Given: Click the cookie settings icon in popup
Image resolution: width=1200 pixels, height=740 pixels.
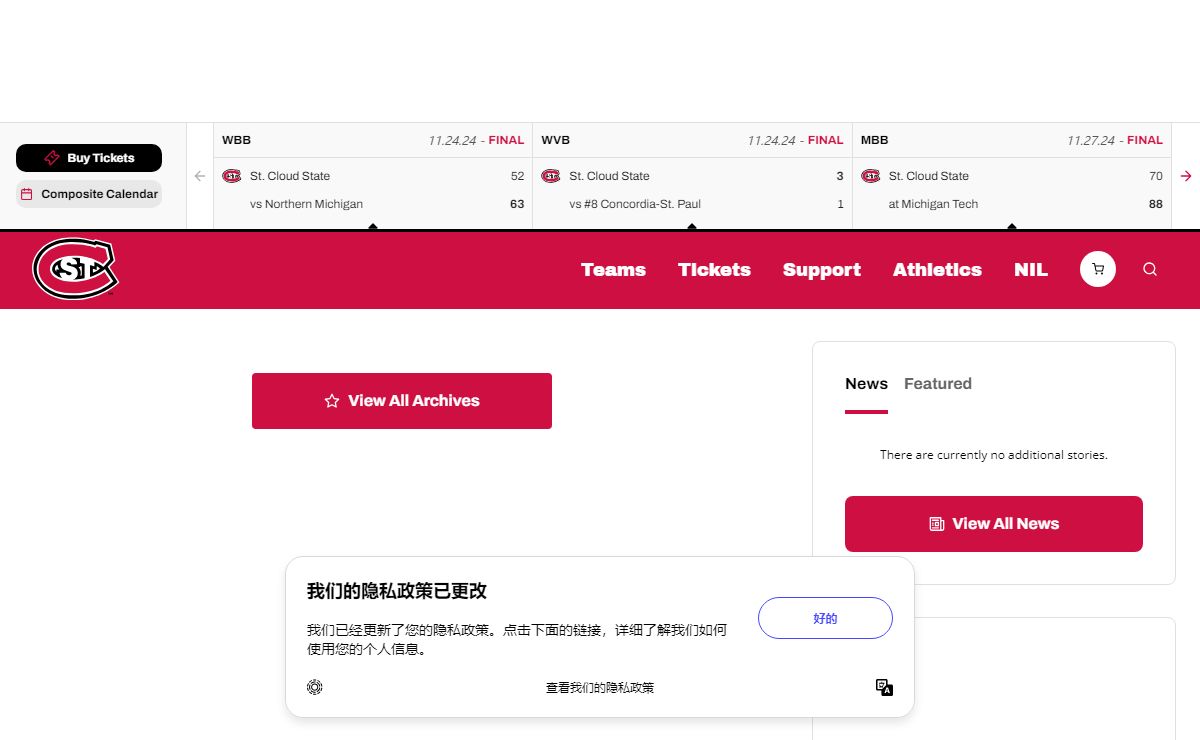Looking at the screenshot, I should pos(315,687).
